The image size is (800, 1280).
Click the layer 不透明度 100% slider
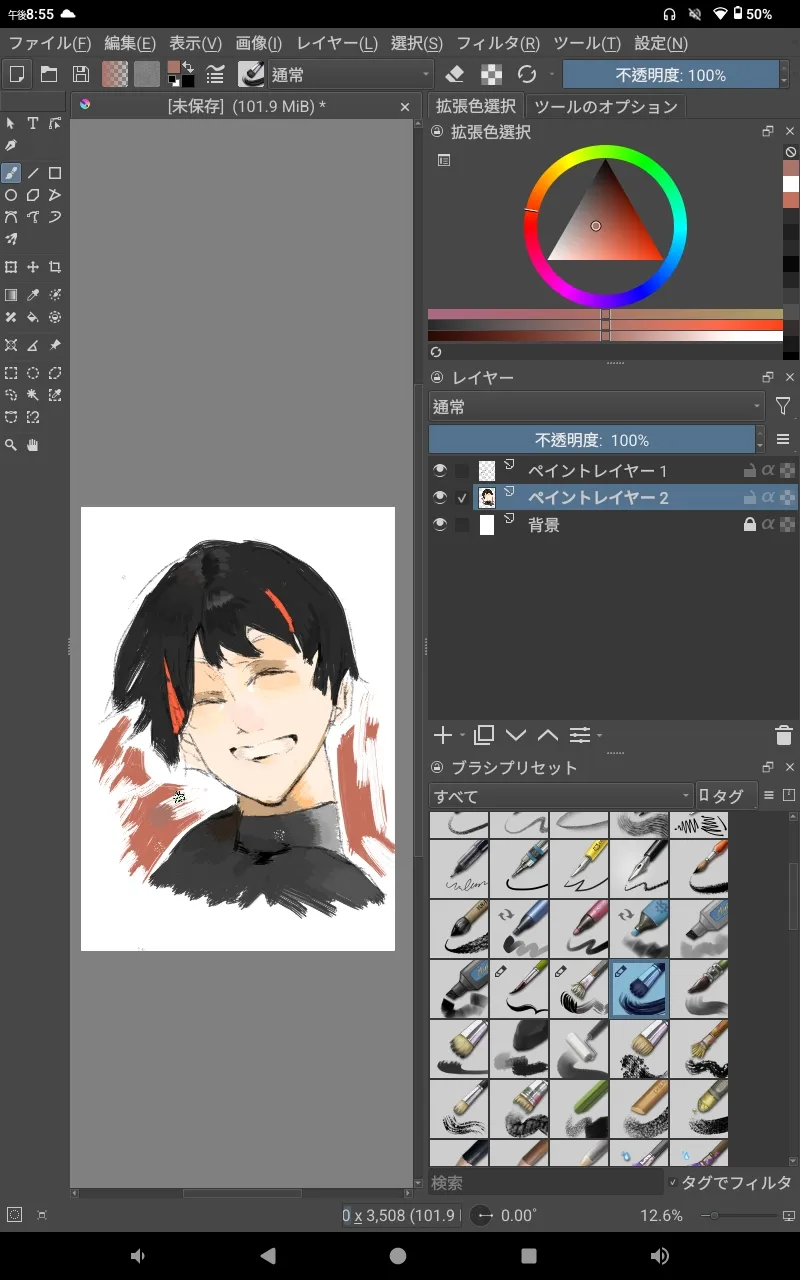click(592, 440)
